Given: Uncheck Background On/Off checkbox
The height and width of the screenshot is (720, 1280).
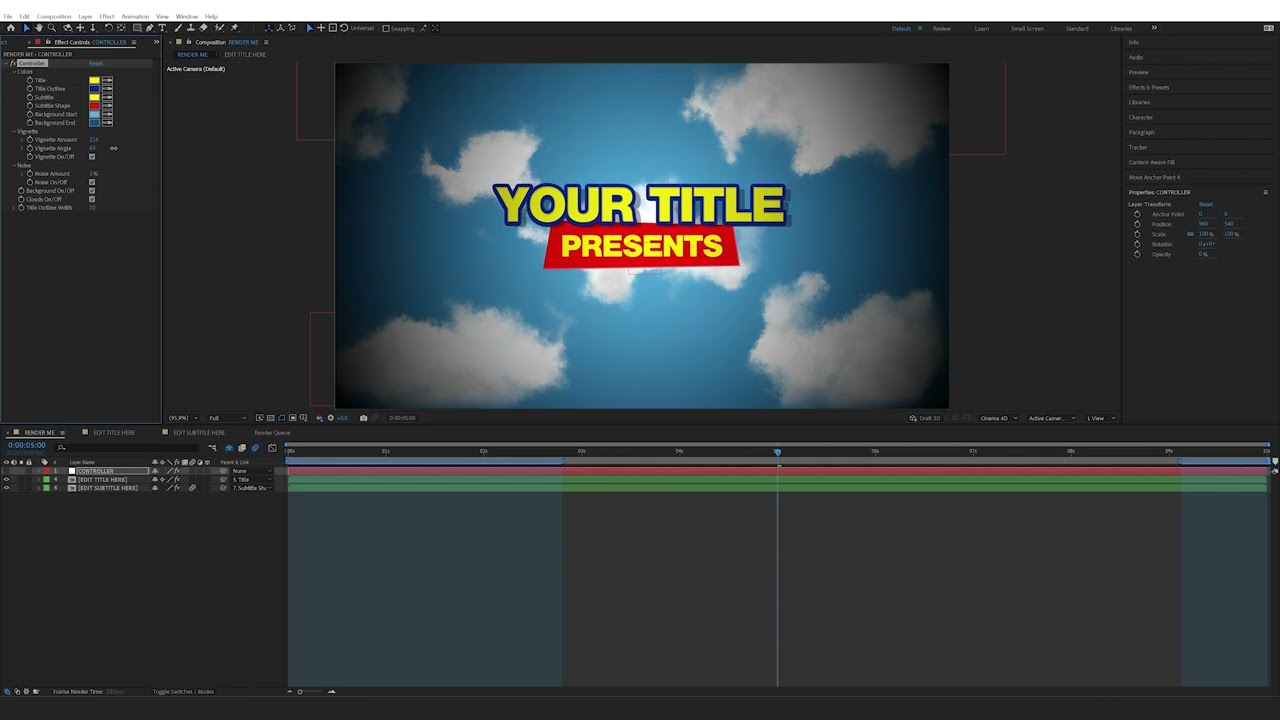Looking at the screenshot, I should click(92, 191).
